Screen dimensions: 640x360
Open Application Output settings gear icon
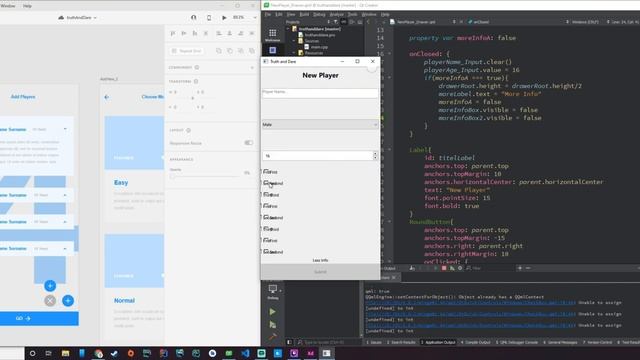point(460,268)
